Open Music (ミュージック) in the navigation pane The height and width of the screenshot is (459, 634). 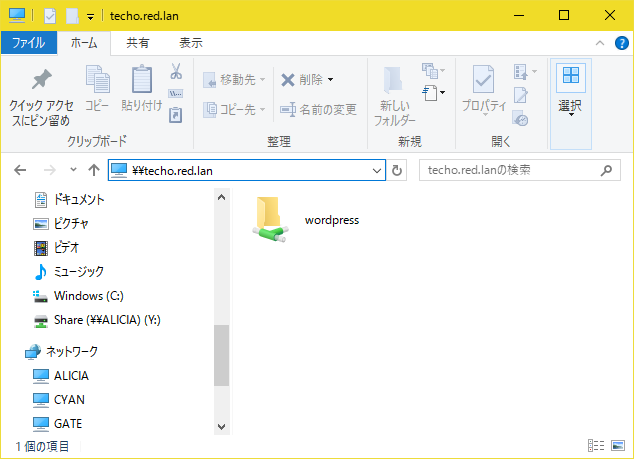(x=69, y=272)
